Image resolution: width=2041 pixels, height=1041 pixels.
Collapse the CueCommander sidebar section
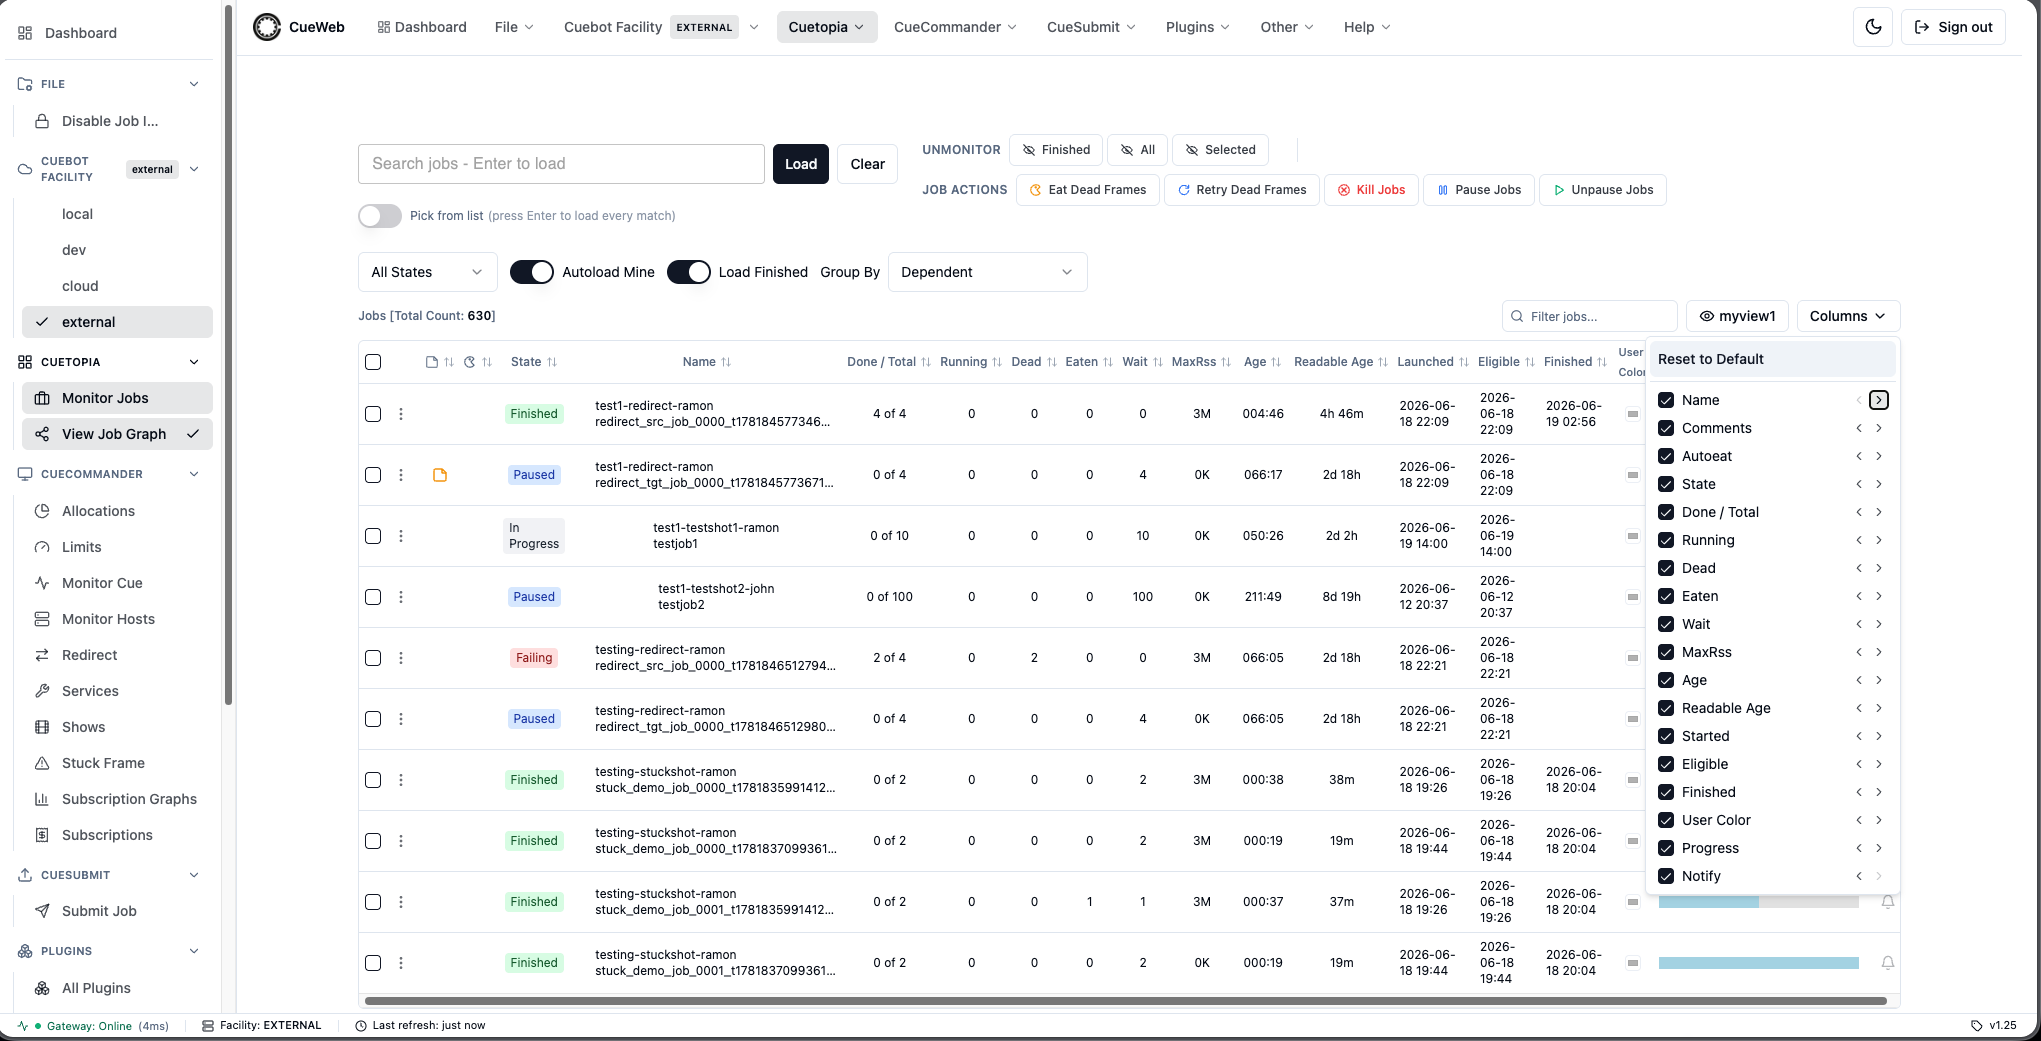click(x=194, y=474)
